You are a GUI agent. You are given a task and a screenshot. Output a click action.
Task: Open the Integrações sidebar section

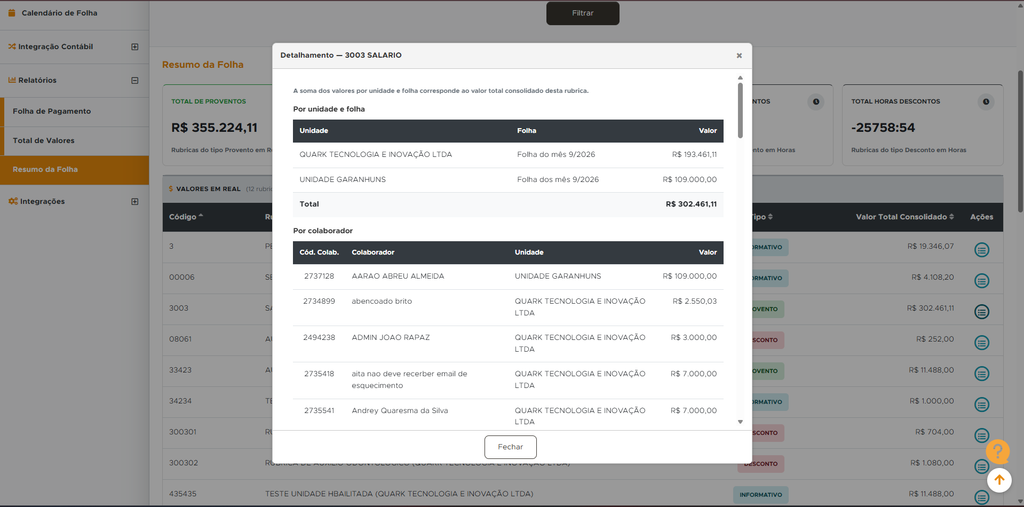tap(42, 201)
